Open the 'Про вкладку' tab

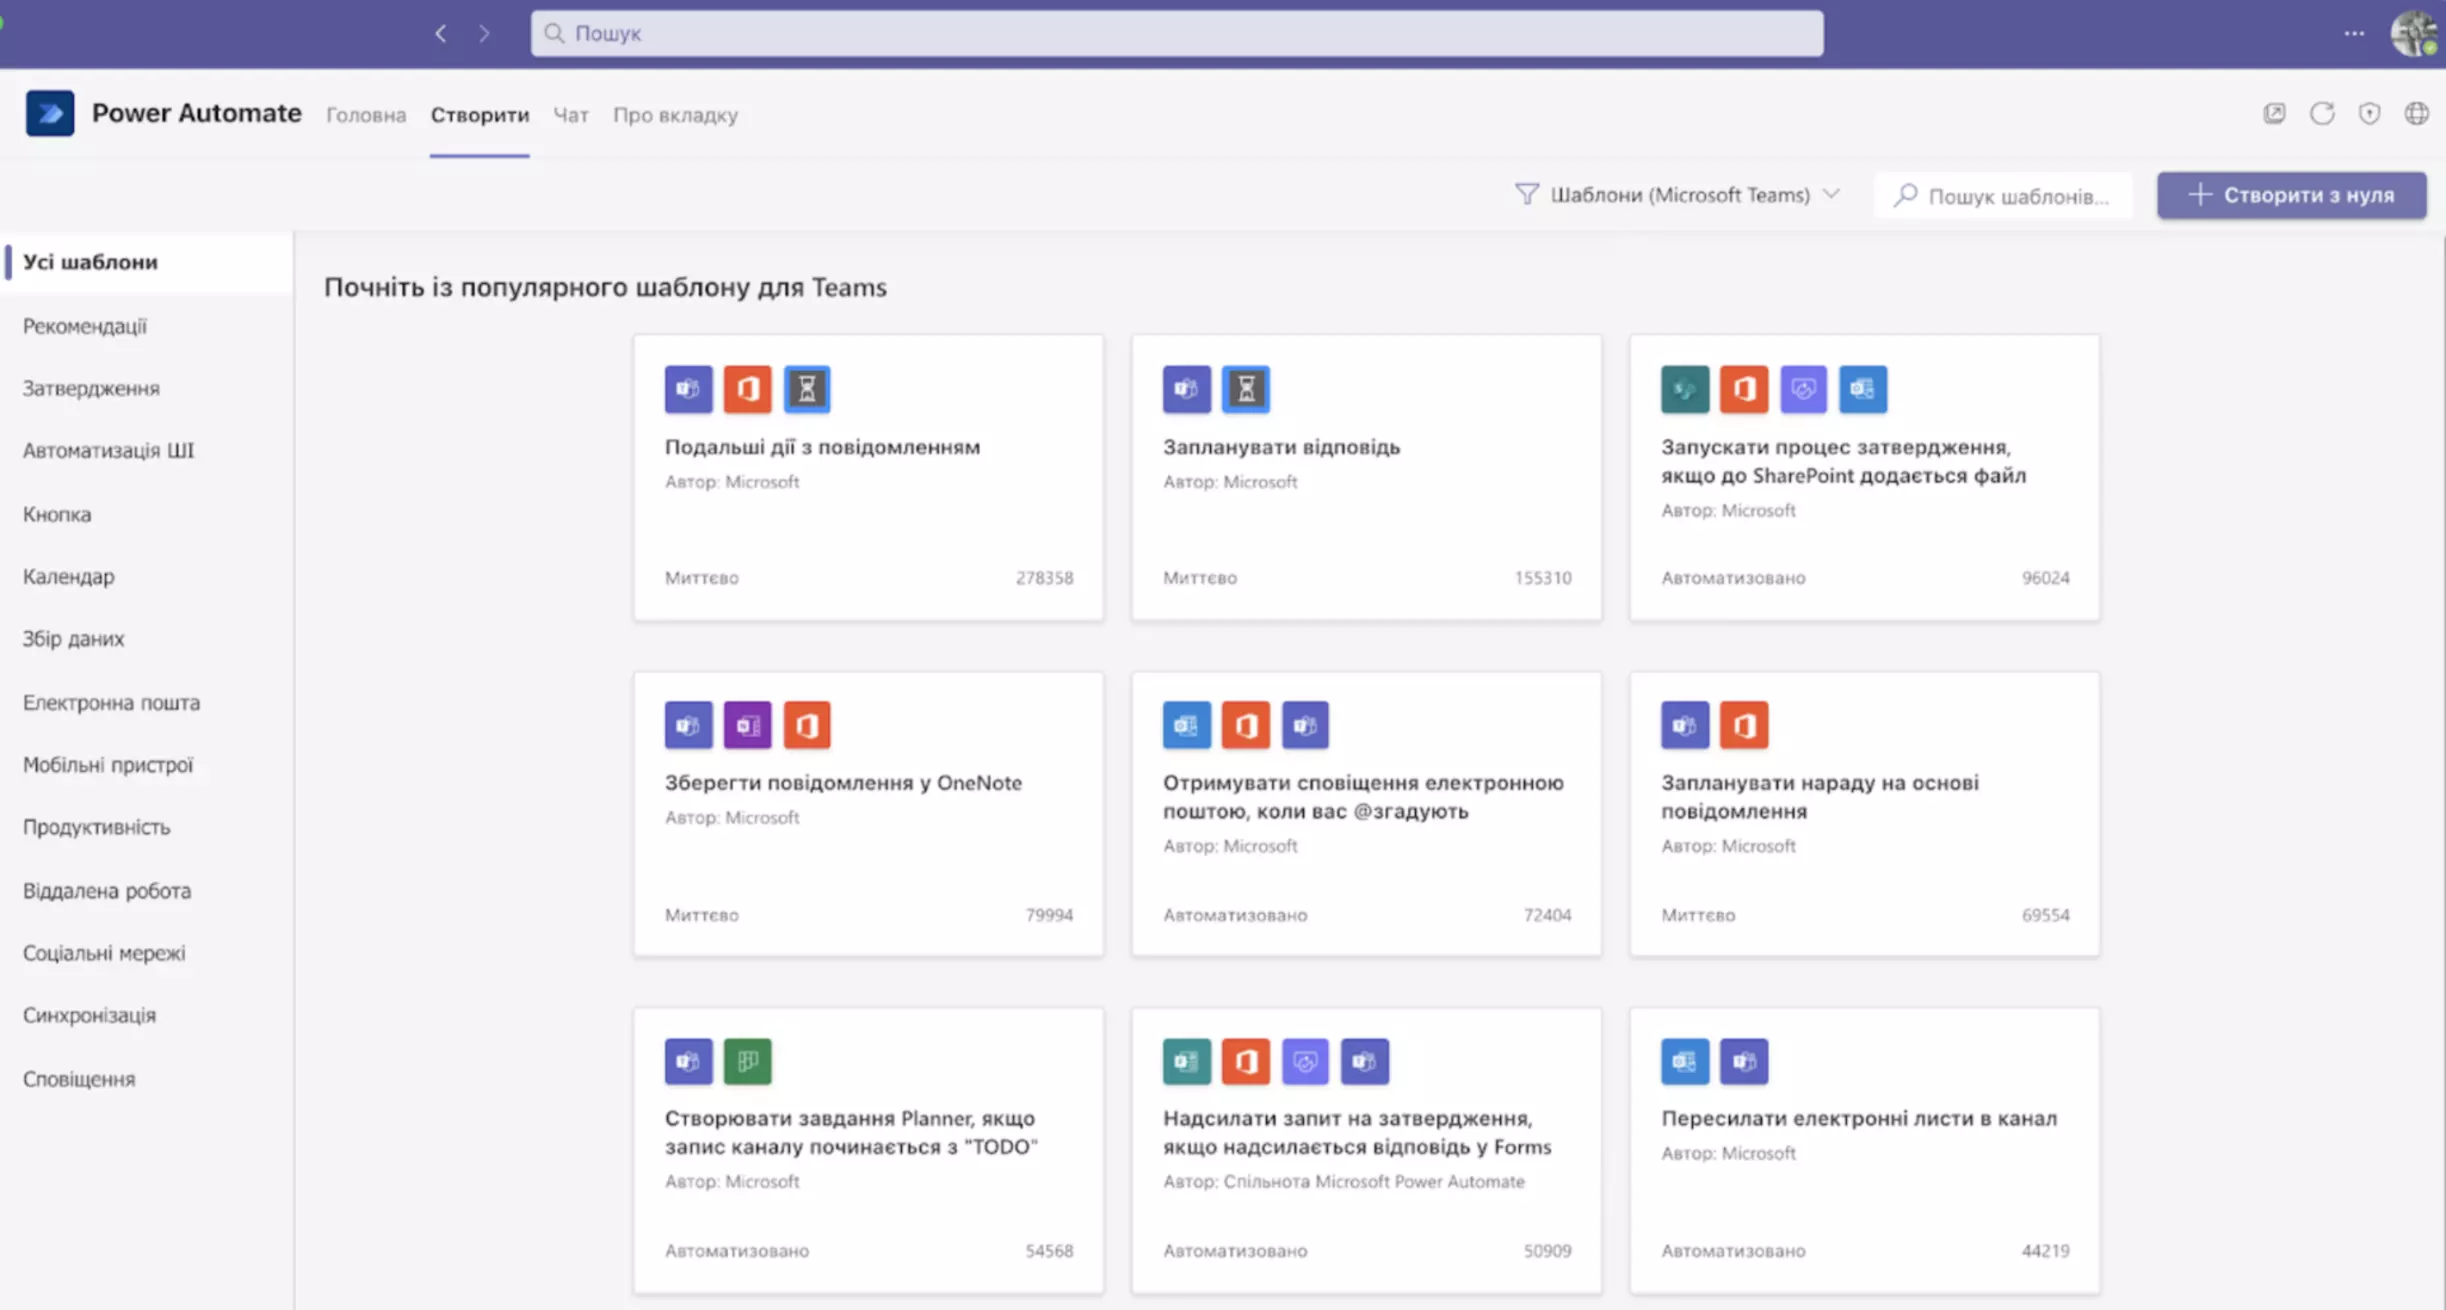tap(675, 115)
